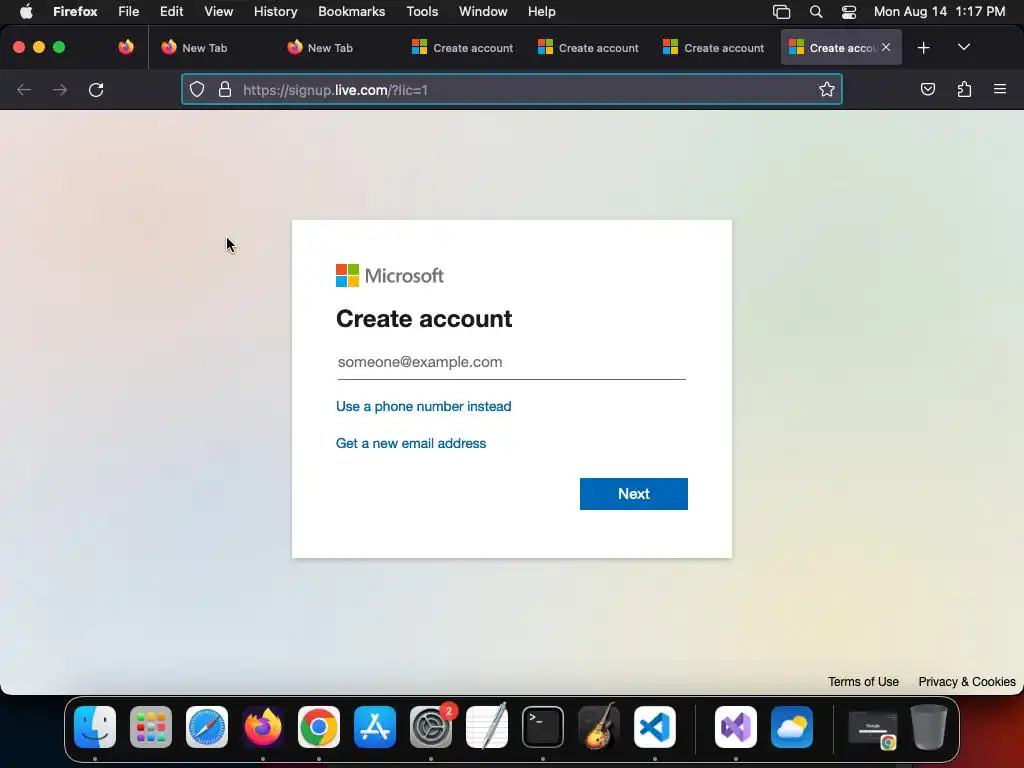Open the Help menu
Screen dimensions: 1024x768
pyautogui.click(x=541, y=11)
